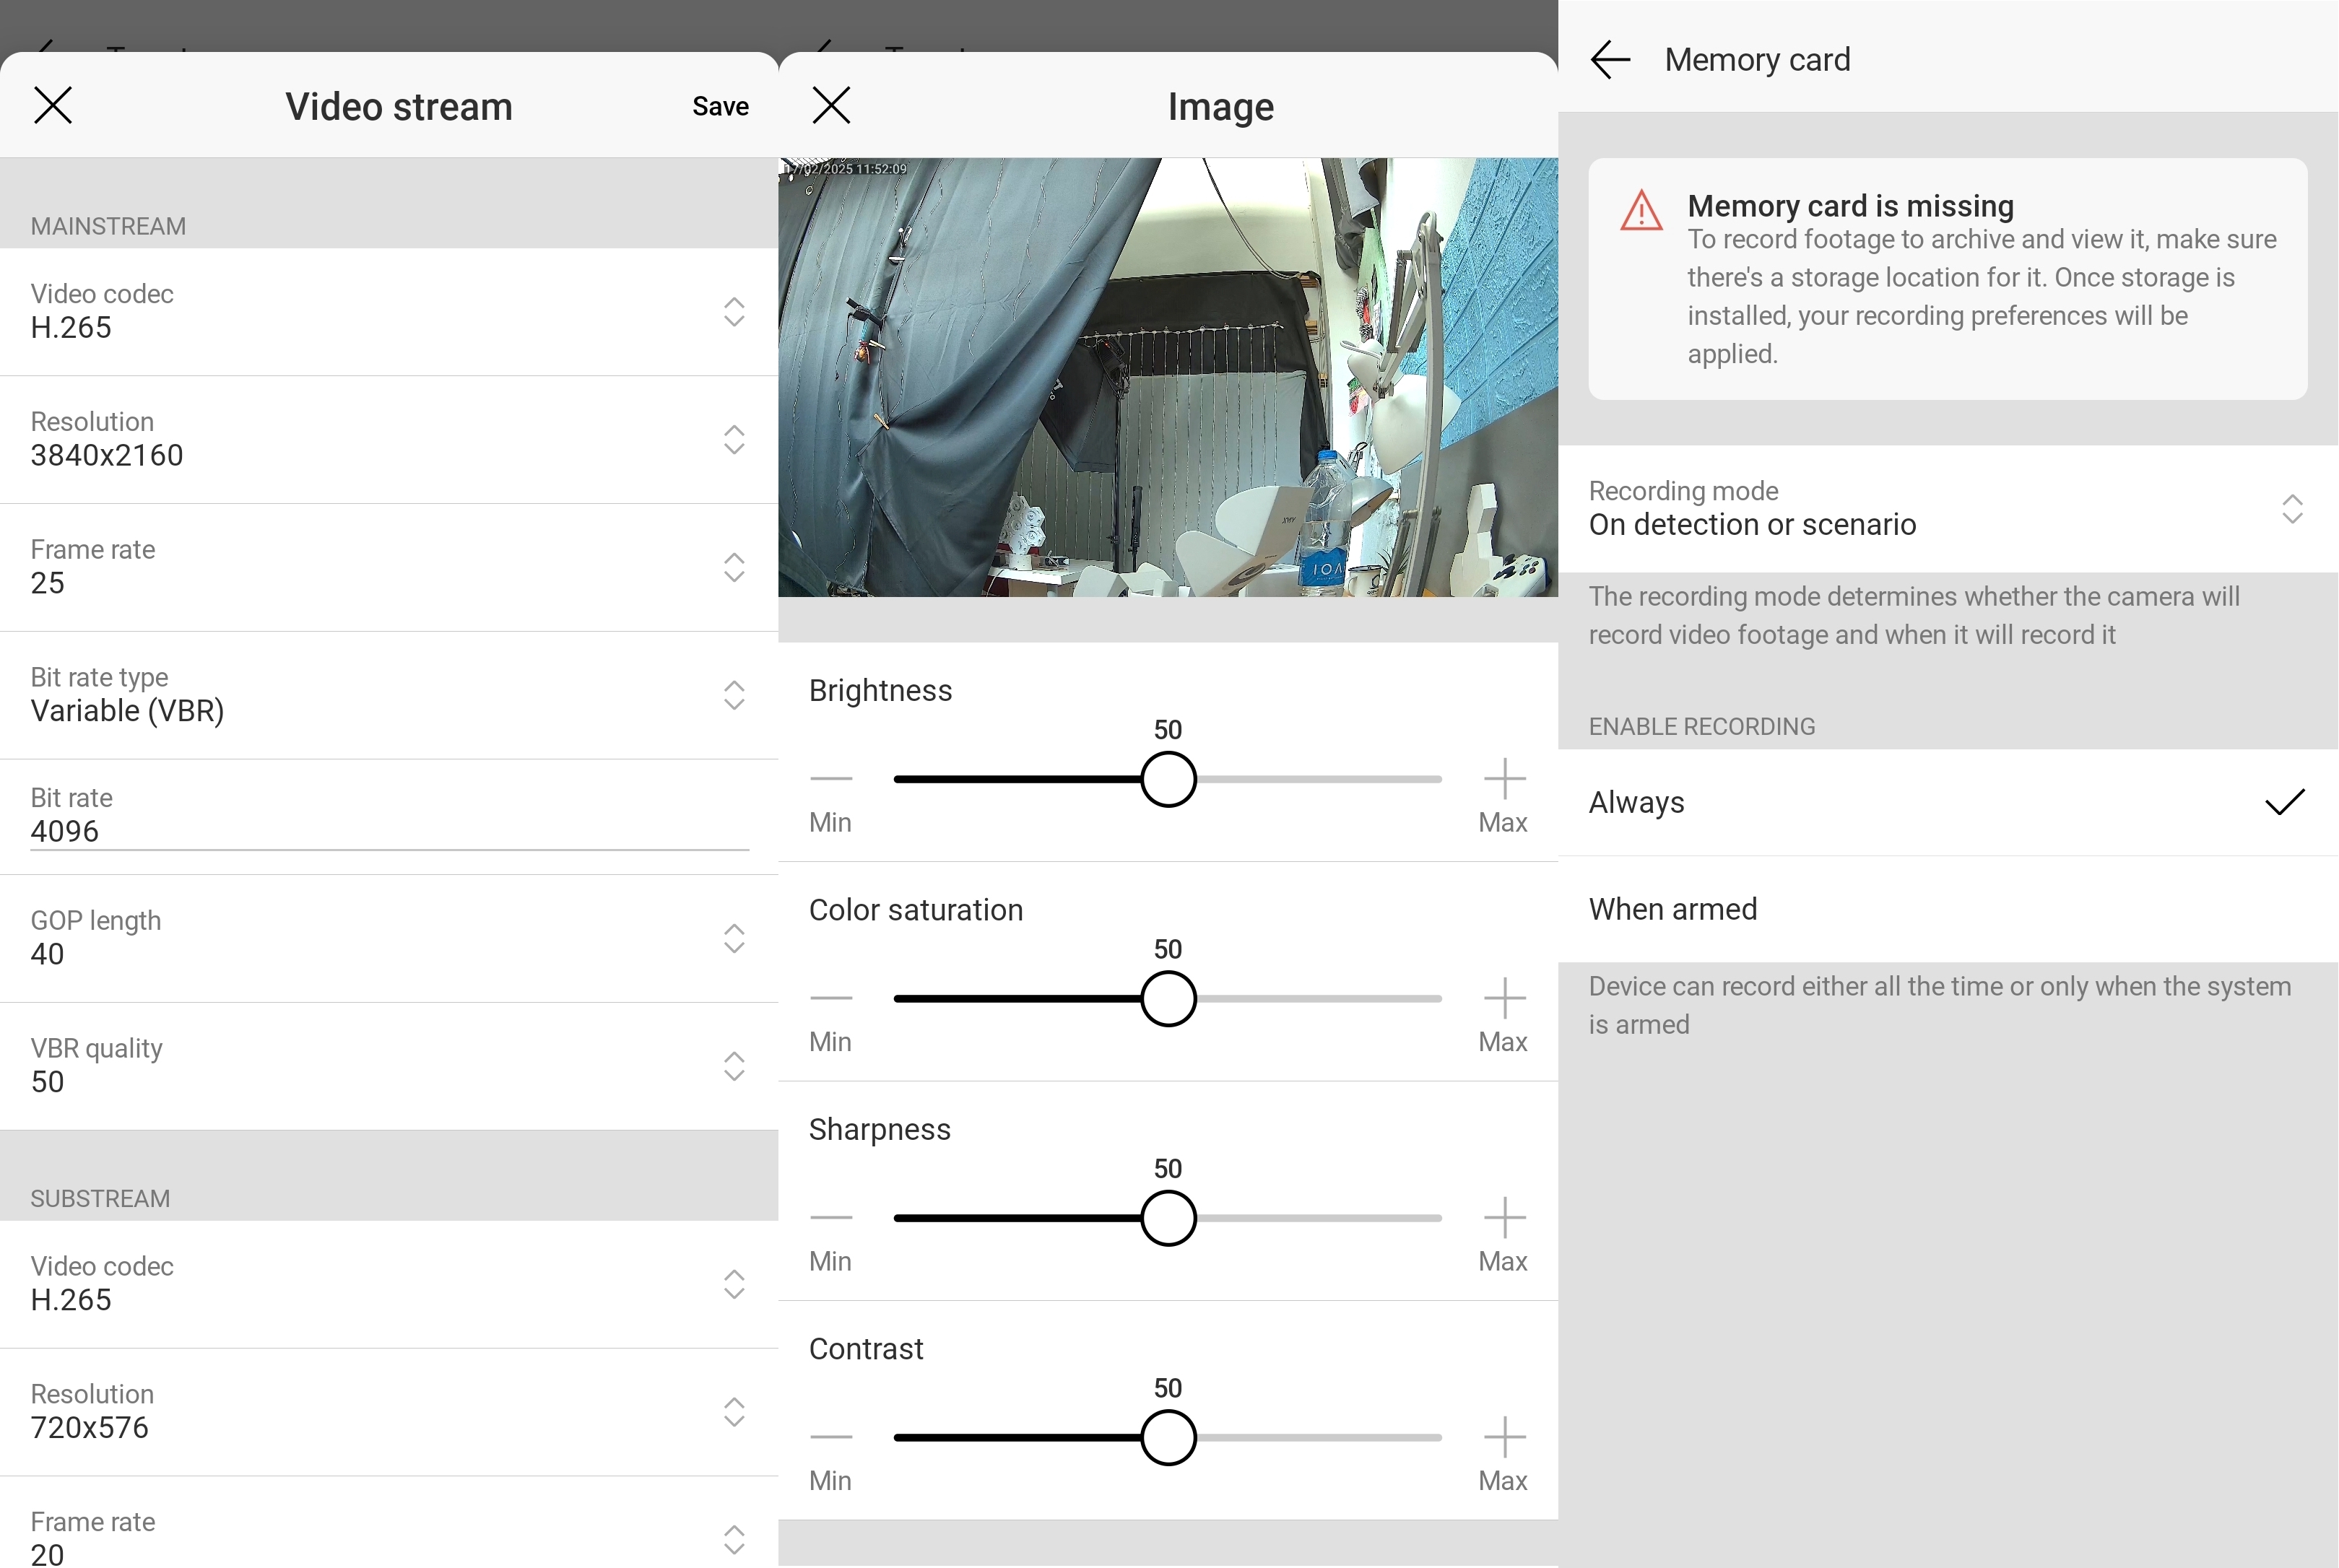This screenshot has width=2339, height=1568.
Task: Go back from Memory card screen
Action: pyautogui.click(x=1610, y=60)
